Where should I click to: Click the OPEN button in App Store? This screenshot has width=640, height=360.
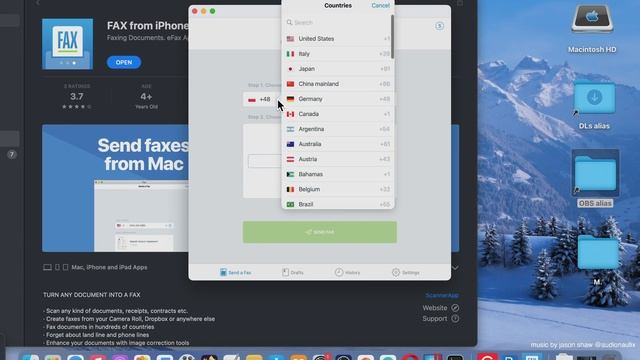124,62
